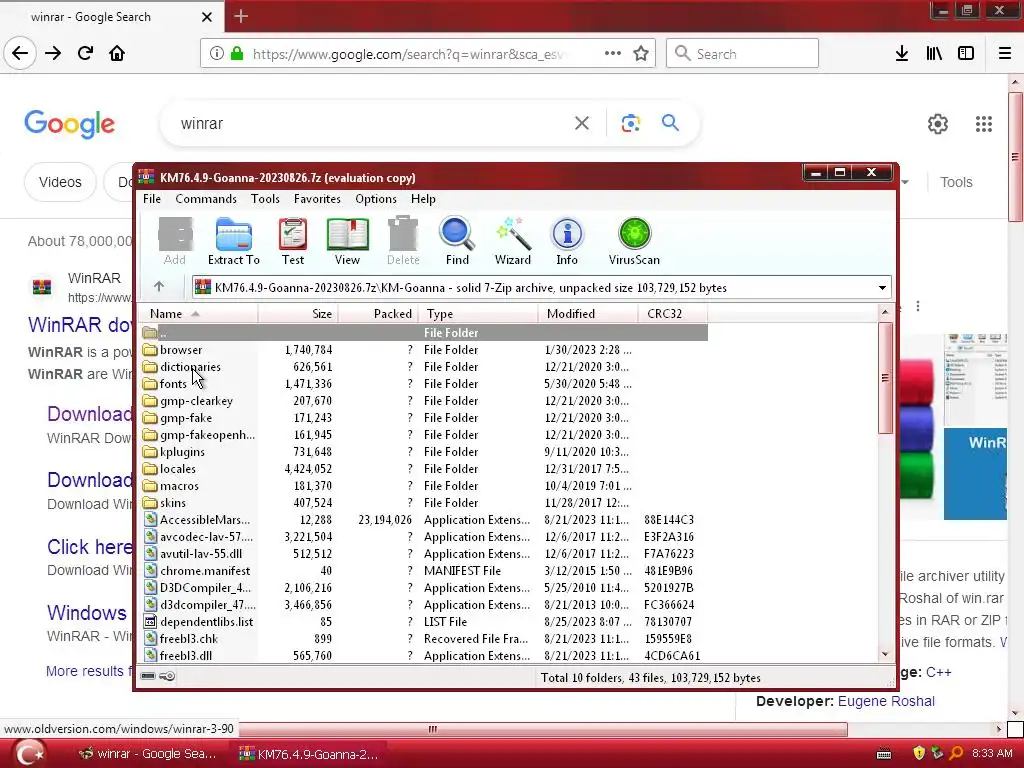Click the Find toolbar icon
Screen dimensions: 1024x768
(457, 241)
